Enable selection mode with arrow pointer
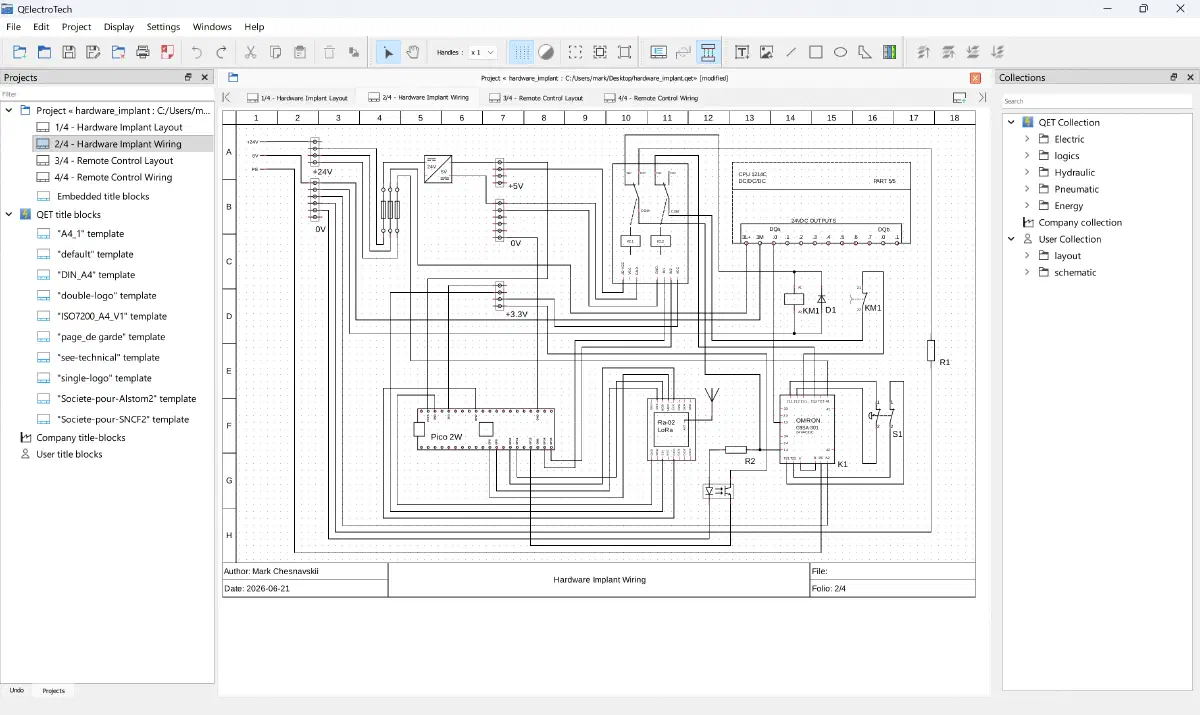The height and width of the screenshot is (715, 1200). (x=388, y=52)
